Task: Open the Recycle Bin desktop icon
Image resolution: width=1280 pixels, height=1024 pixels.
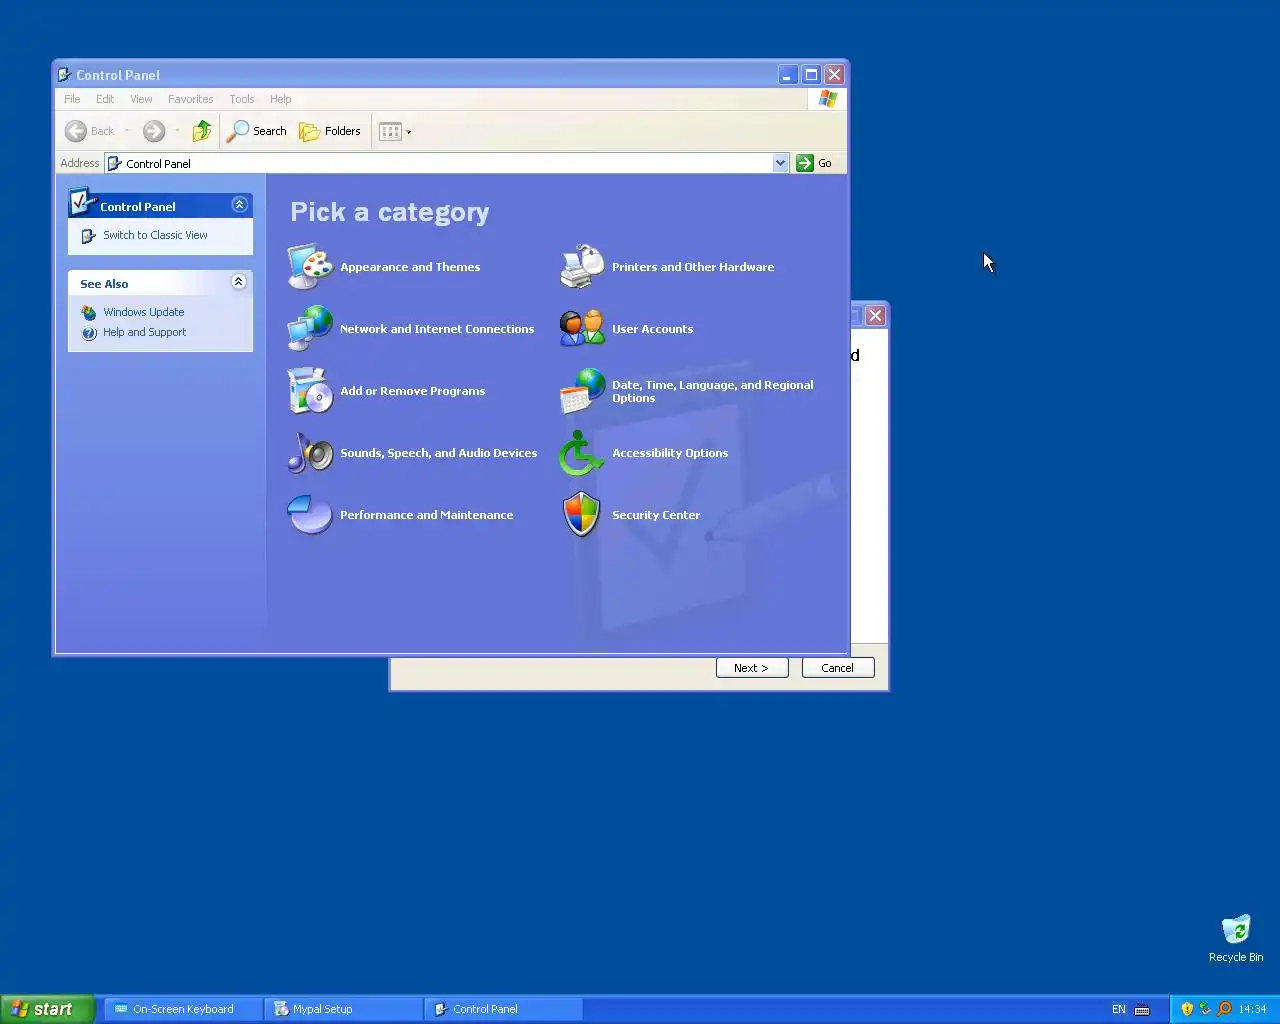Action: click(1236, 929)
